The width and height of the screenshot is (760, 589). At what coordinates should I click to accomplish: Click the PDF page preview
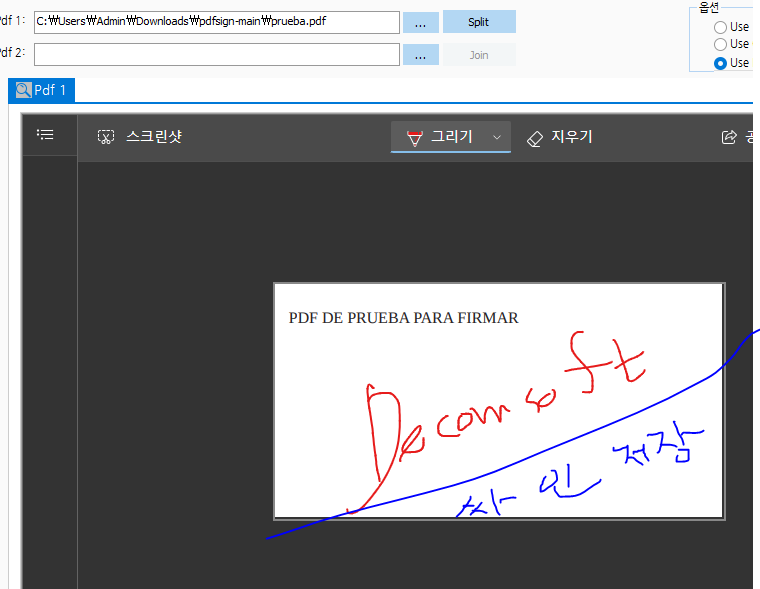499,401
